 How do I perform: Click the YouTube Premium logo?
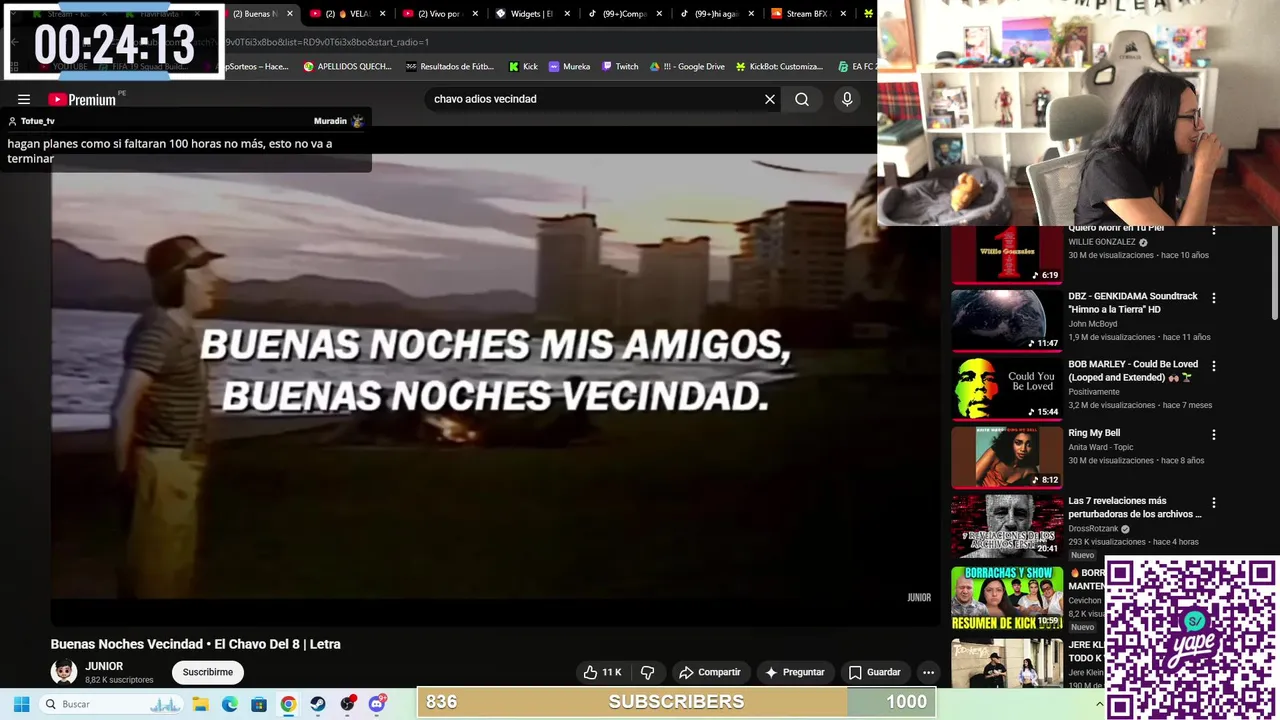coord(82,99)
